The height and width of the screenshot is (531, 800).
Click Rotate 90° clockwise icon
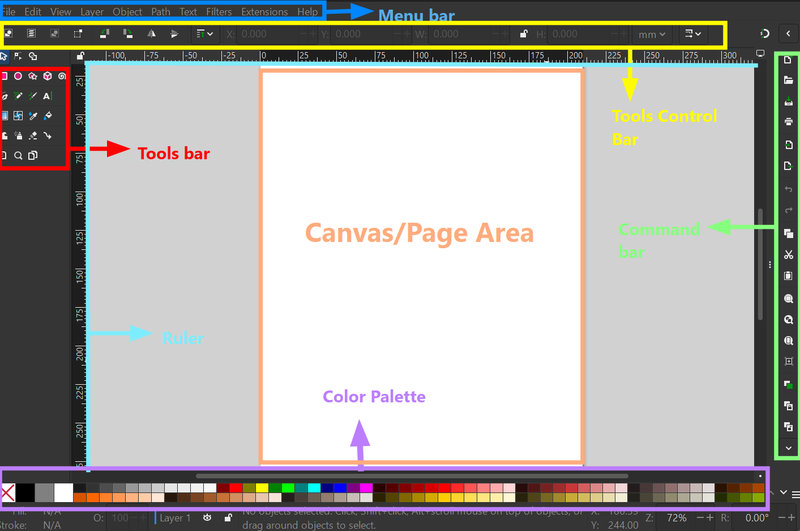click(128, 34)
